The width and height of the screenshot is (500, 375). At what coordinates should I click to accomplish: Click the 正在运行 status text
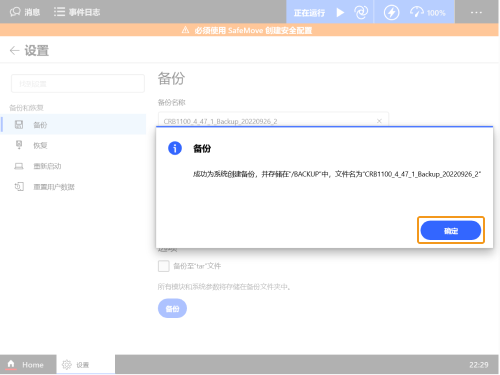click(x=309, y=13)
